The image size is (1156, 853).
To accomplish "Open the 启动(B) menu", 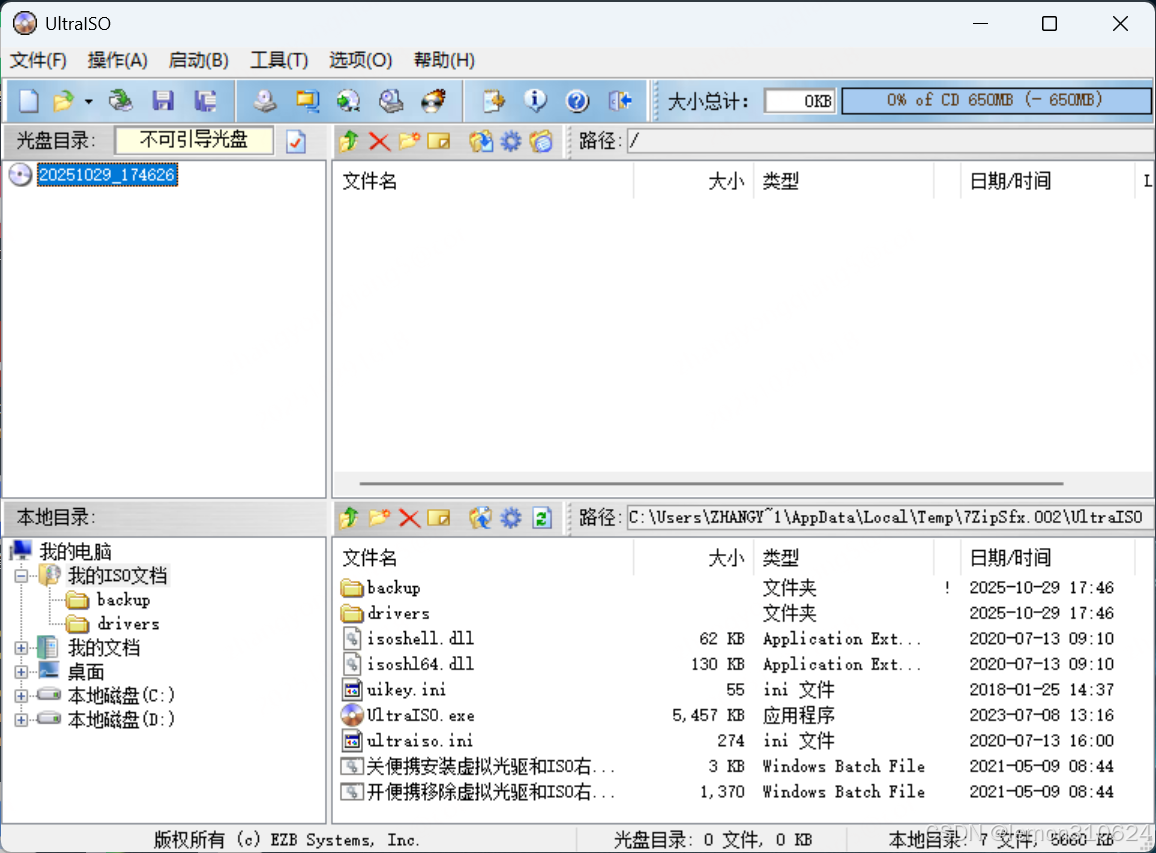I will (x=198, y=60).
